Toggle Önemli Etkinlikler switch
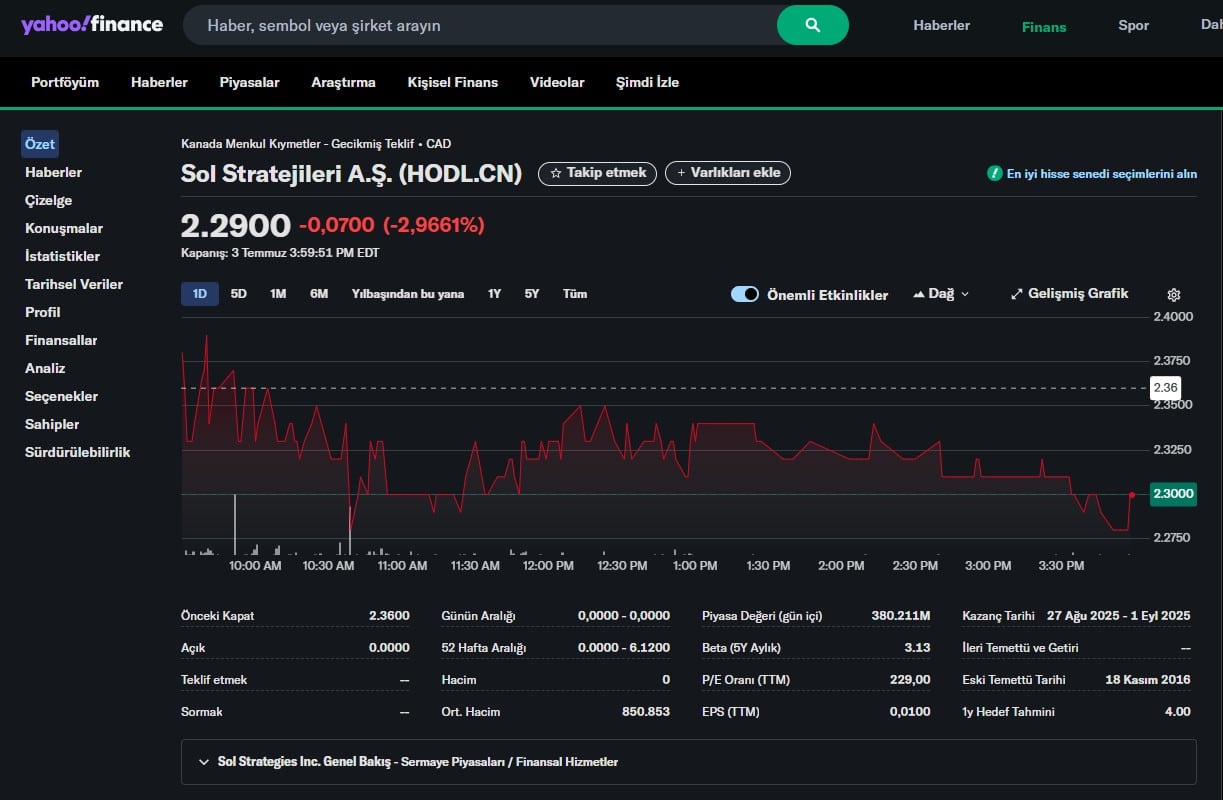1223x800 pixels. click(745, 294)
